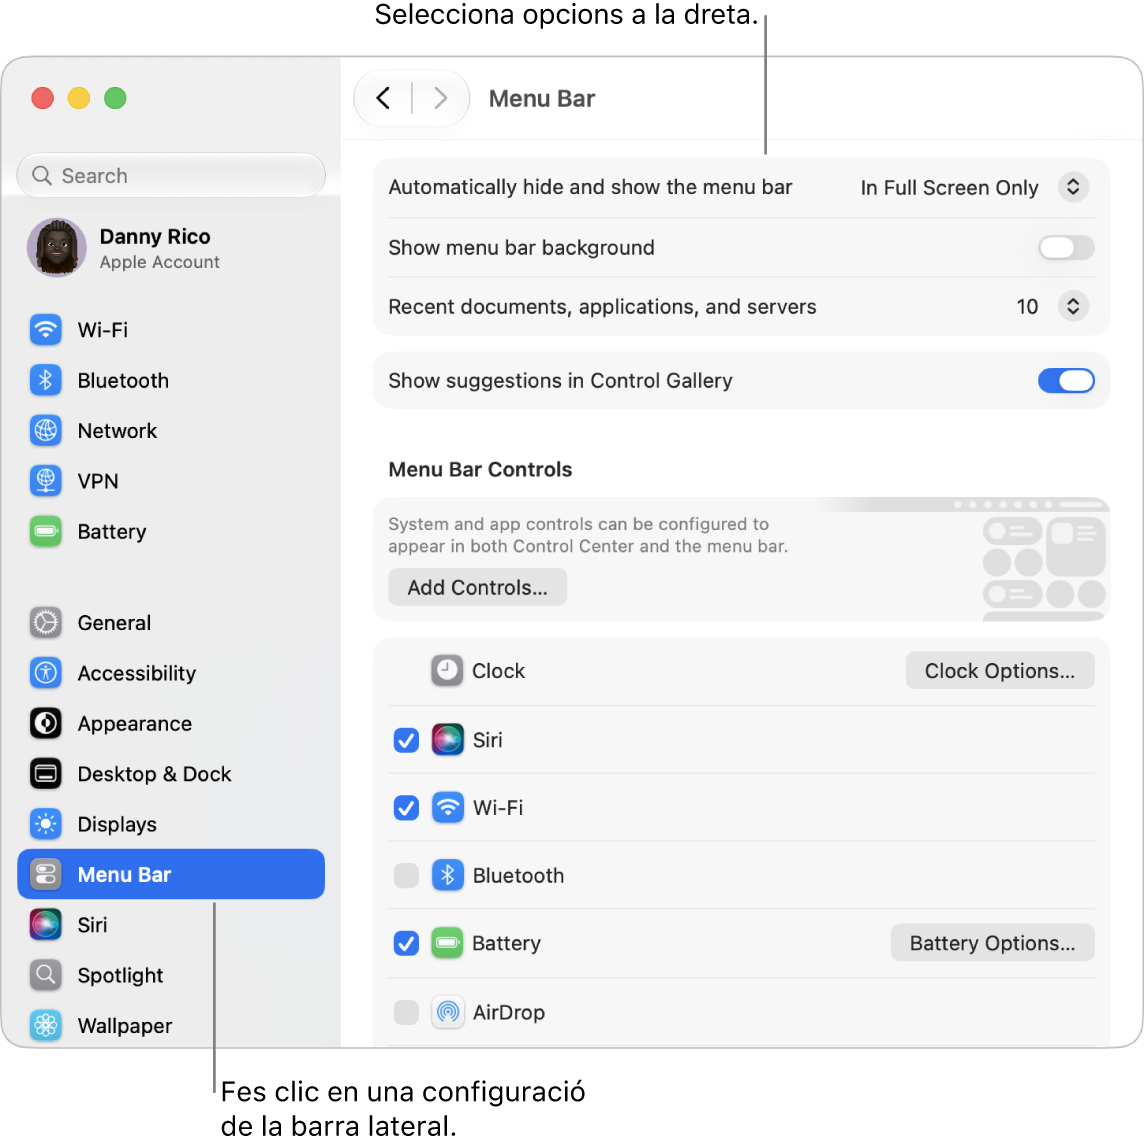Viewport: 1144px width, 1146px height.
Task: Select the Displays sun icon
Action: tap(45, 824)
